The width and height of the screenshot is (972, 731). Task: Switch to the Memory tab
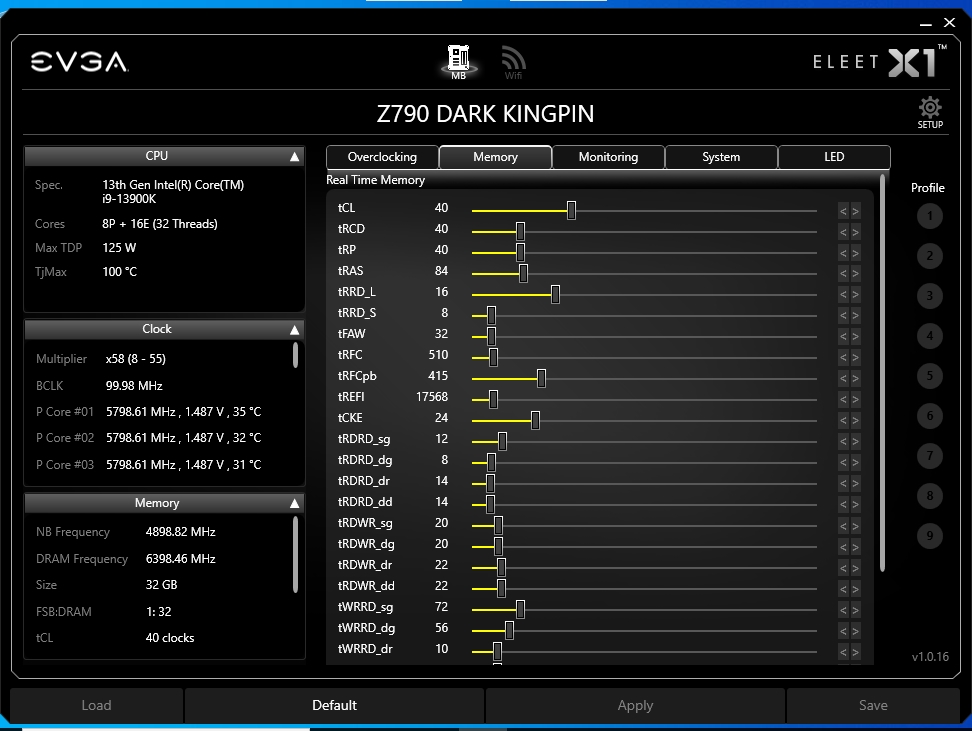pyautogui.click(x=495, y=157)
